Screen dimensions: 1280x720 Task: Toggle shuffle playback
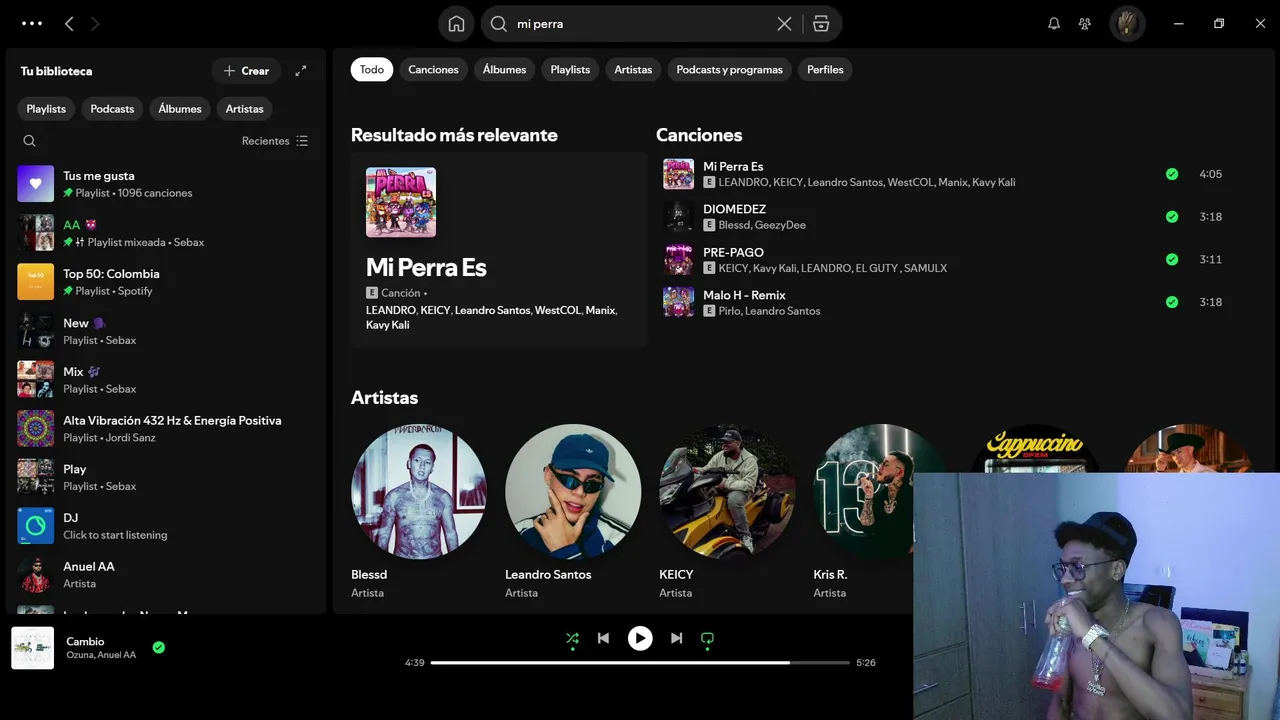coord(572,638)
